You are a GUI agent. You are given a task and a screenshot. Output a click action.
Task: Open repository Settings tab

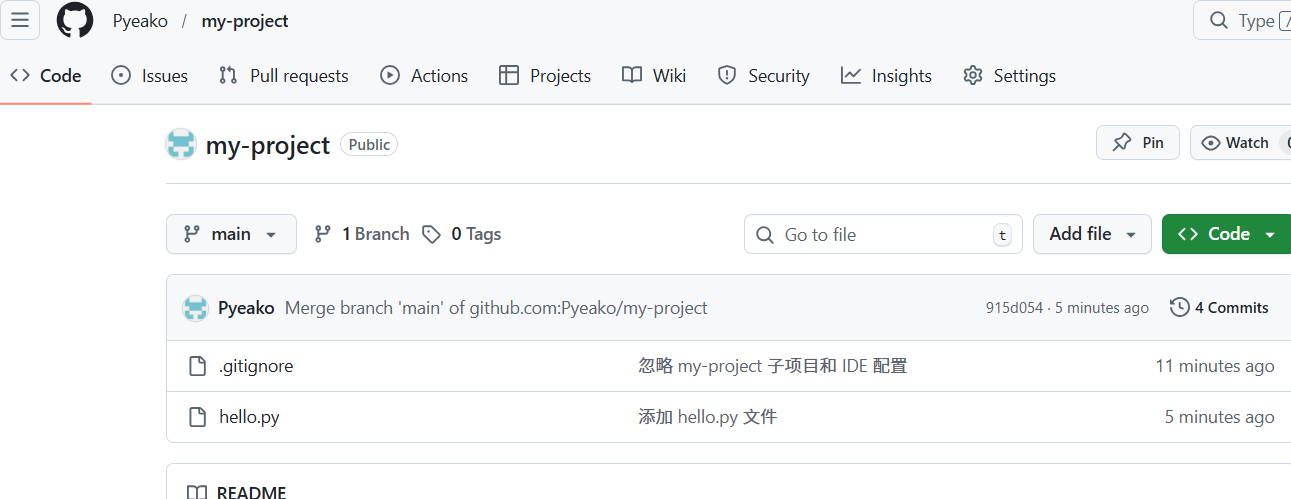coord(1009,76)
